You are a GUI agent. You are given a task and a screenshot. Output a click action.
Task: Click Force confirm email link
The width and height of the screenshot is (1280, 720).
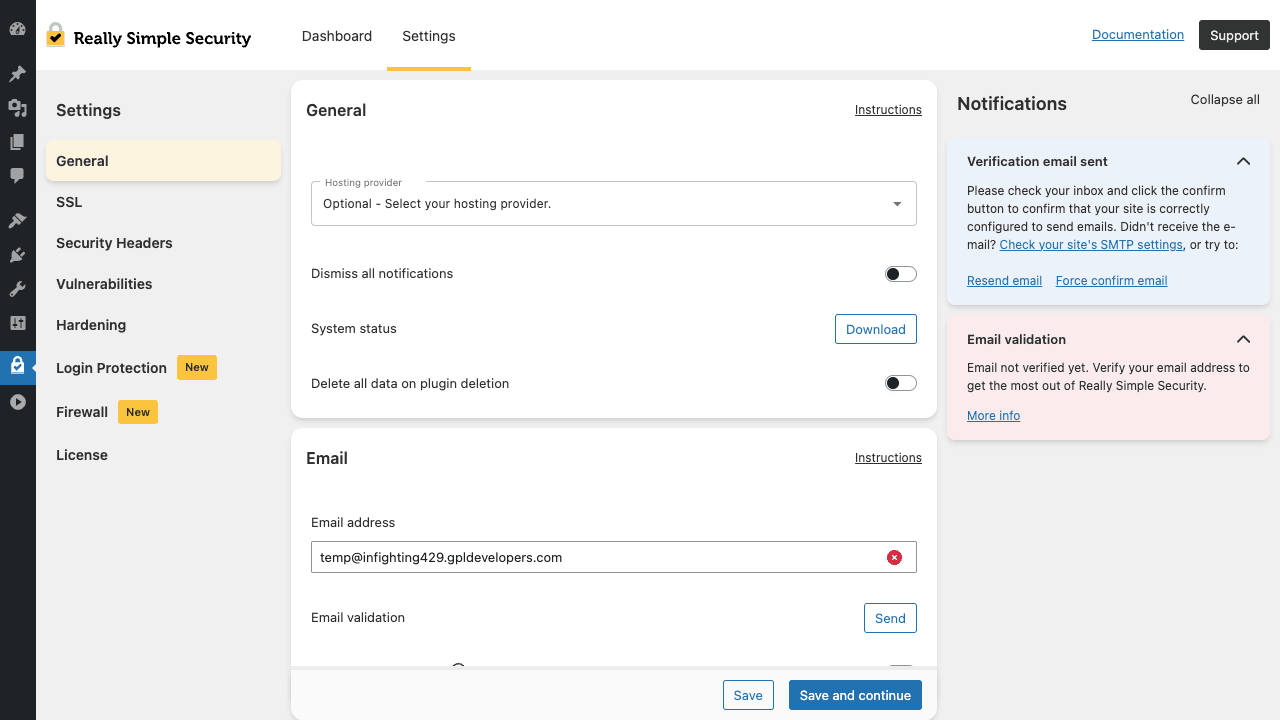coord(1111,281)
